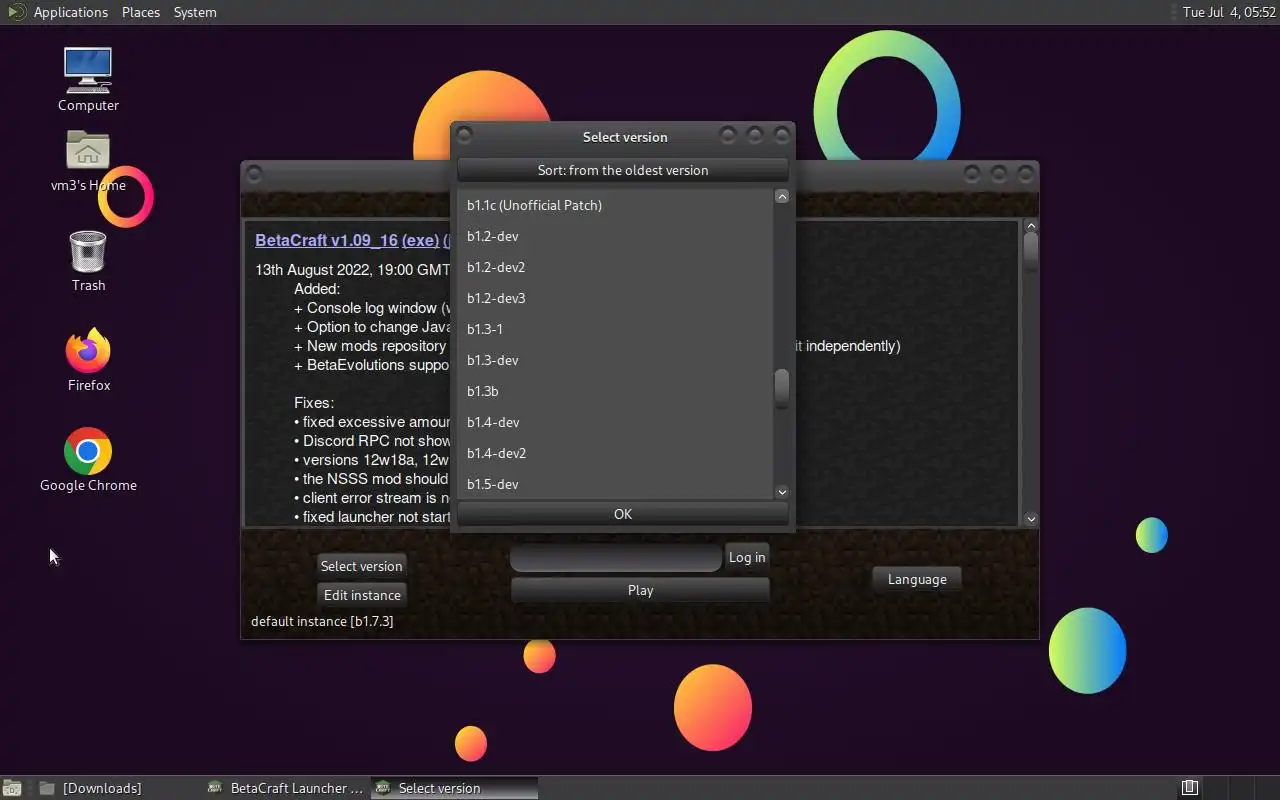Click changelog scroll down arrow in launcher
1280x800 pixels.
[1031, 519]
